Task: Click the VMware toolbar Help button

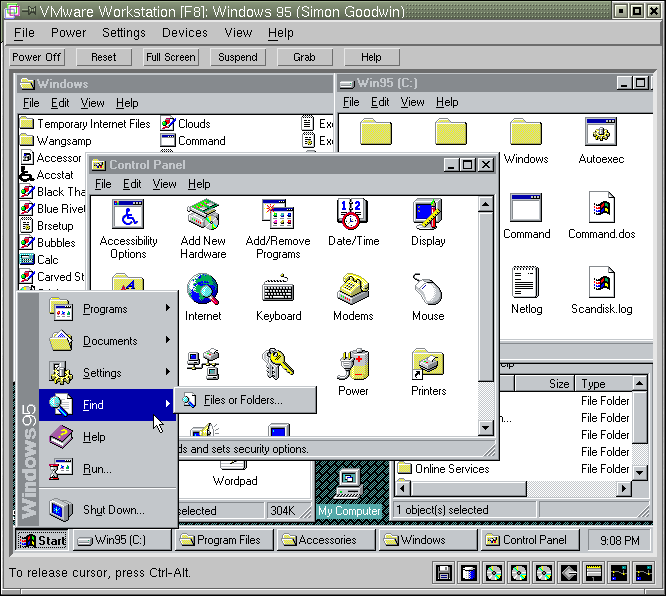Action: pyautogui.click(x=372, y=57)
